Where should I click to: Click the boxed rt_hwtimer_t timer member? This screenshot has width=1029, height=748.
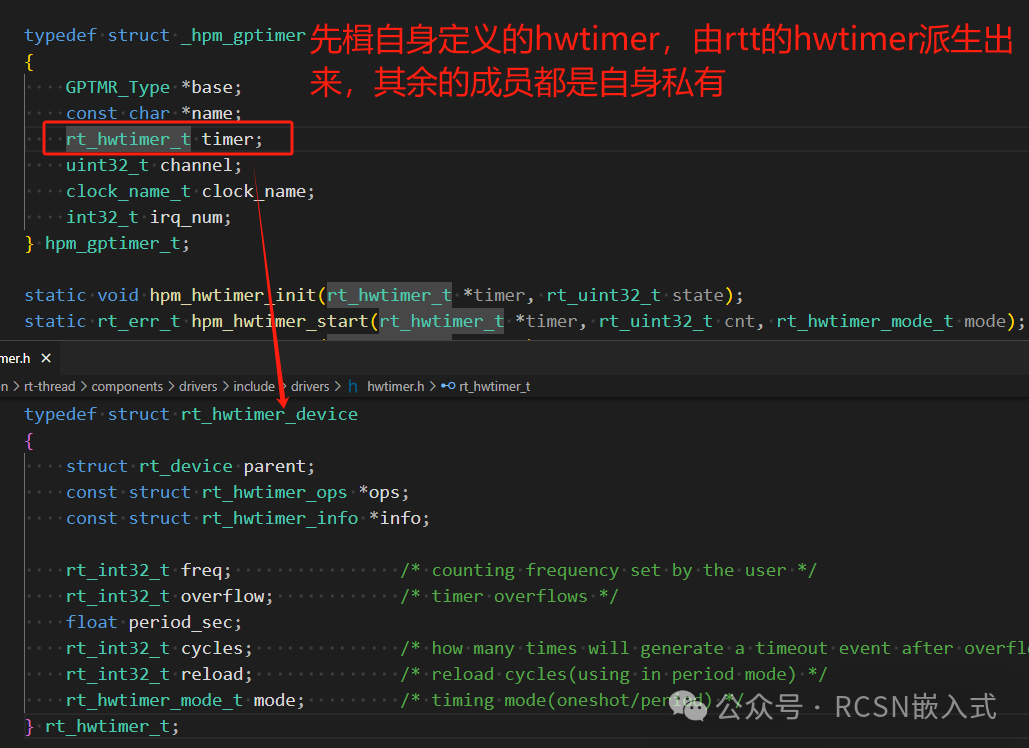[165, 140]
